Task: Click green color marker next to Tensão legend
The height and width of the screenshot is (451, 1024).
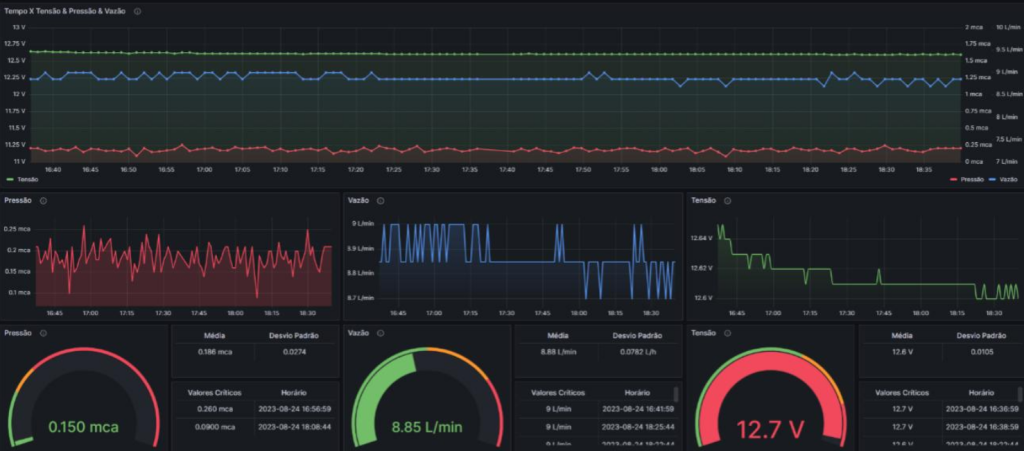Action: pos(10,179)
